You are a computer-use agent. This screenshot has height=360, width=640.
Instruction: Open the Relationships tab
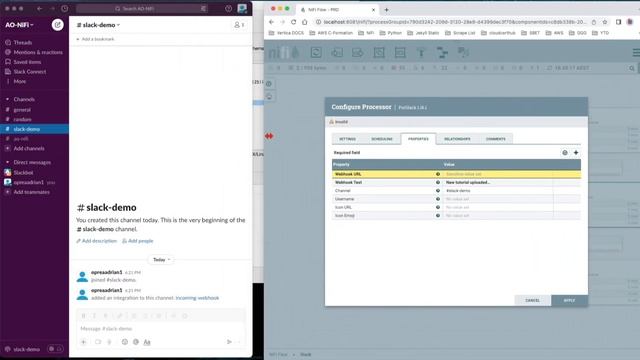(x=457, y=139)
